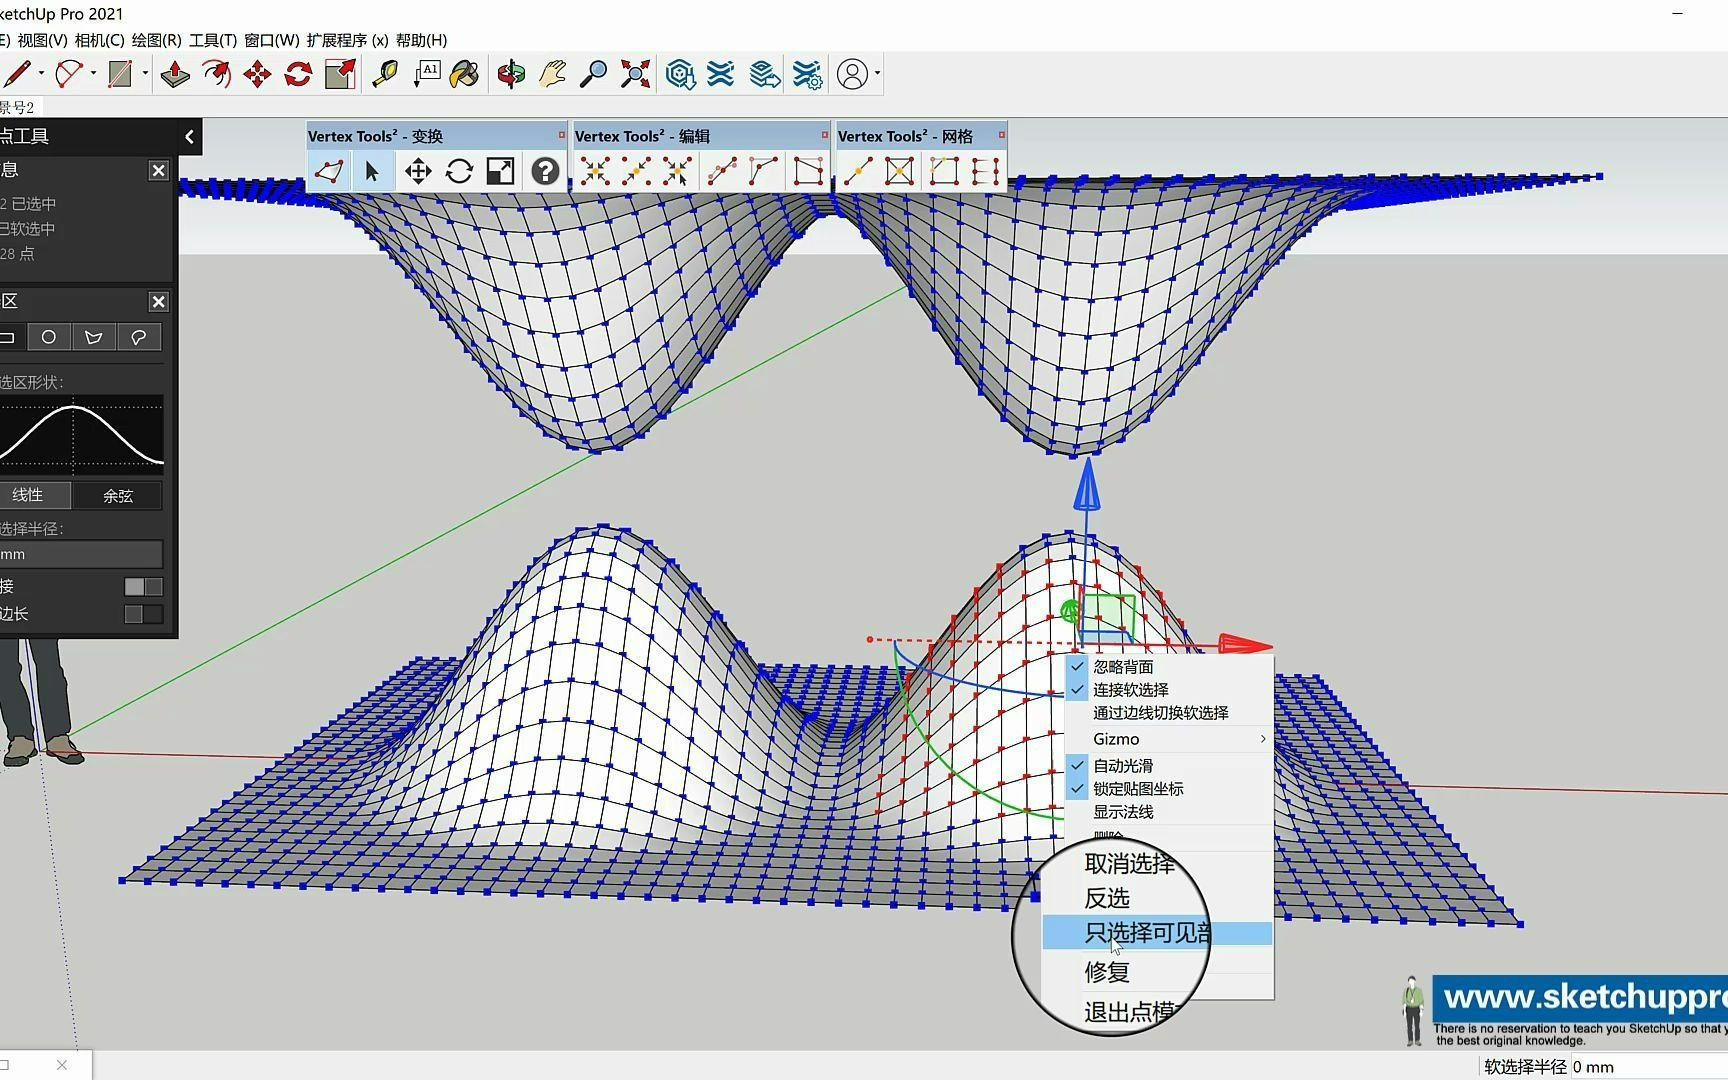Choose Vertex Tools select arrow
This screenshot has height=1080, width=1728.
point(372,171)
